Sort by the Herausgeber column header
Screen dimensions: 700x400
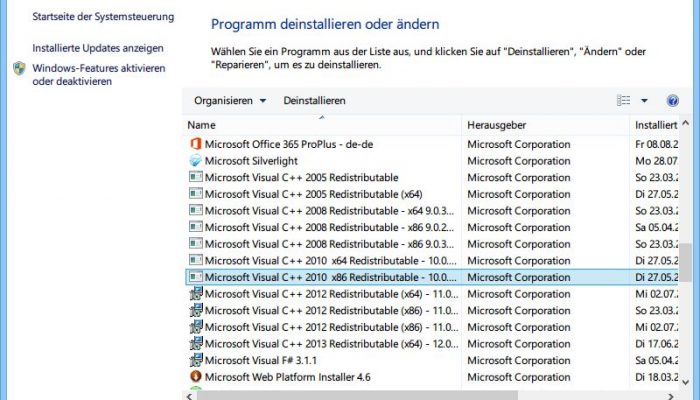(x=546, y=125)
